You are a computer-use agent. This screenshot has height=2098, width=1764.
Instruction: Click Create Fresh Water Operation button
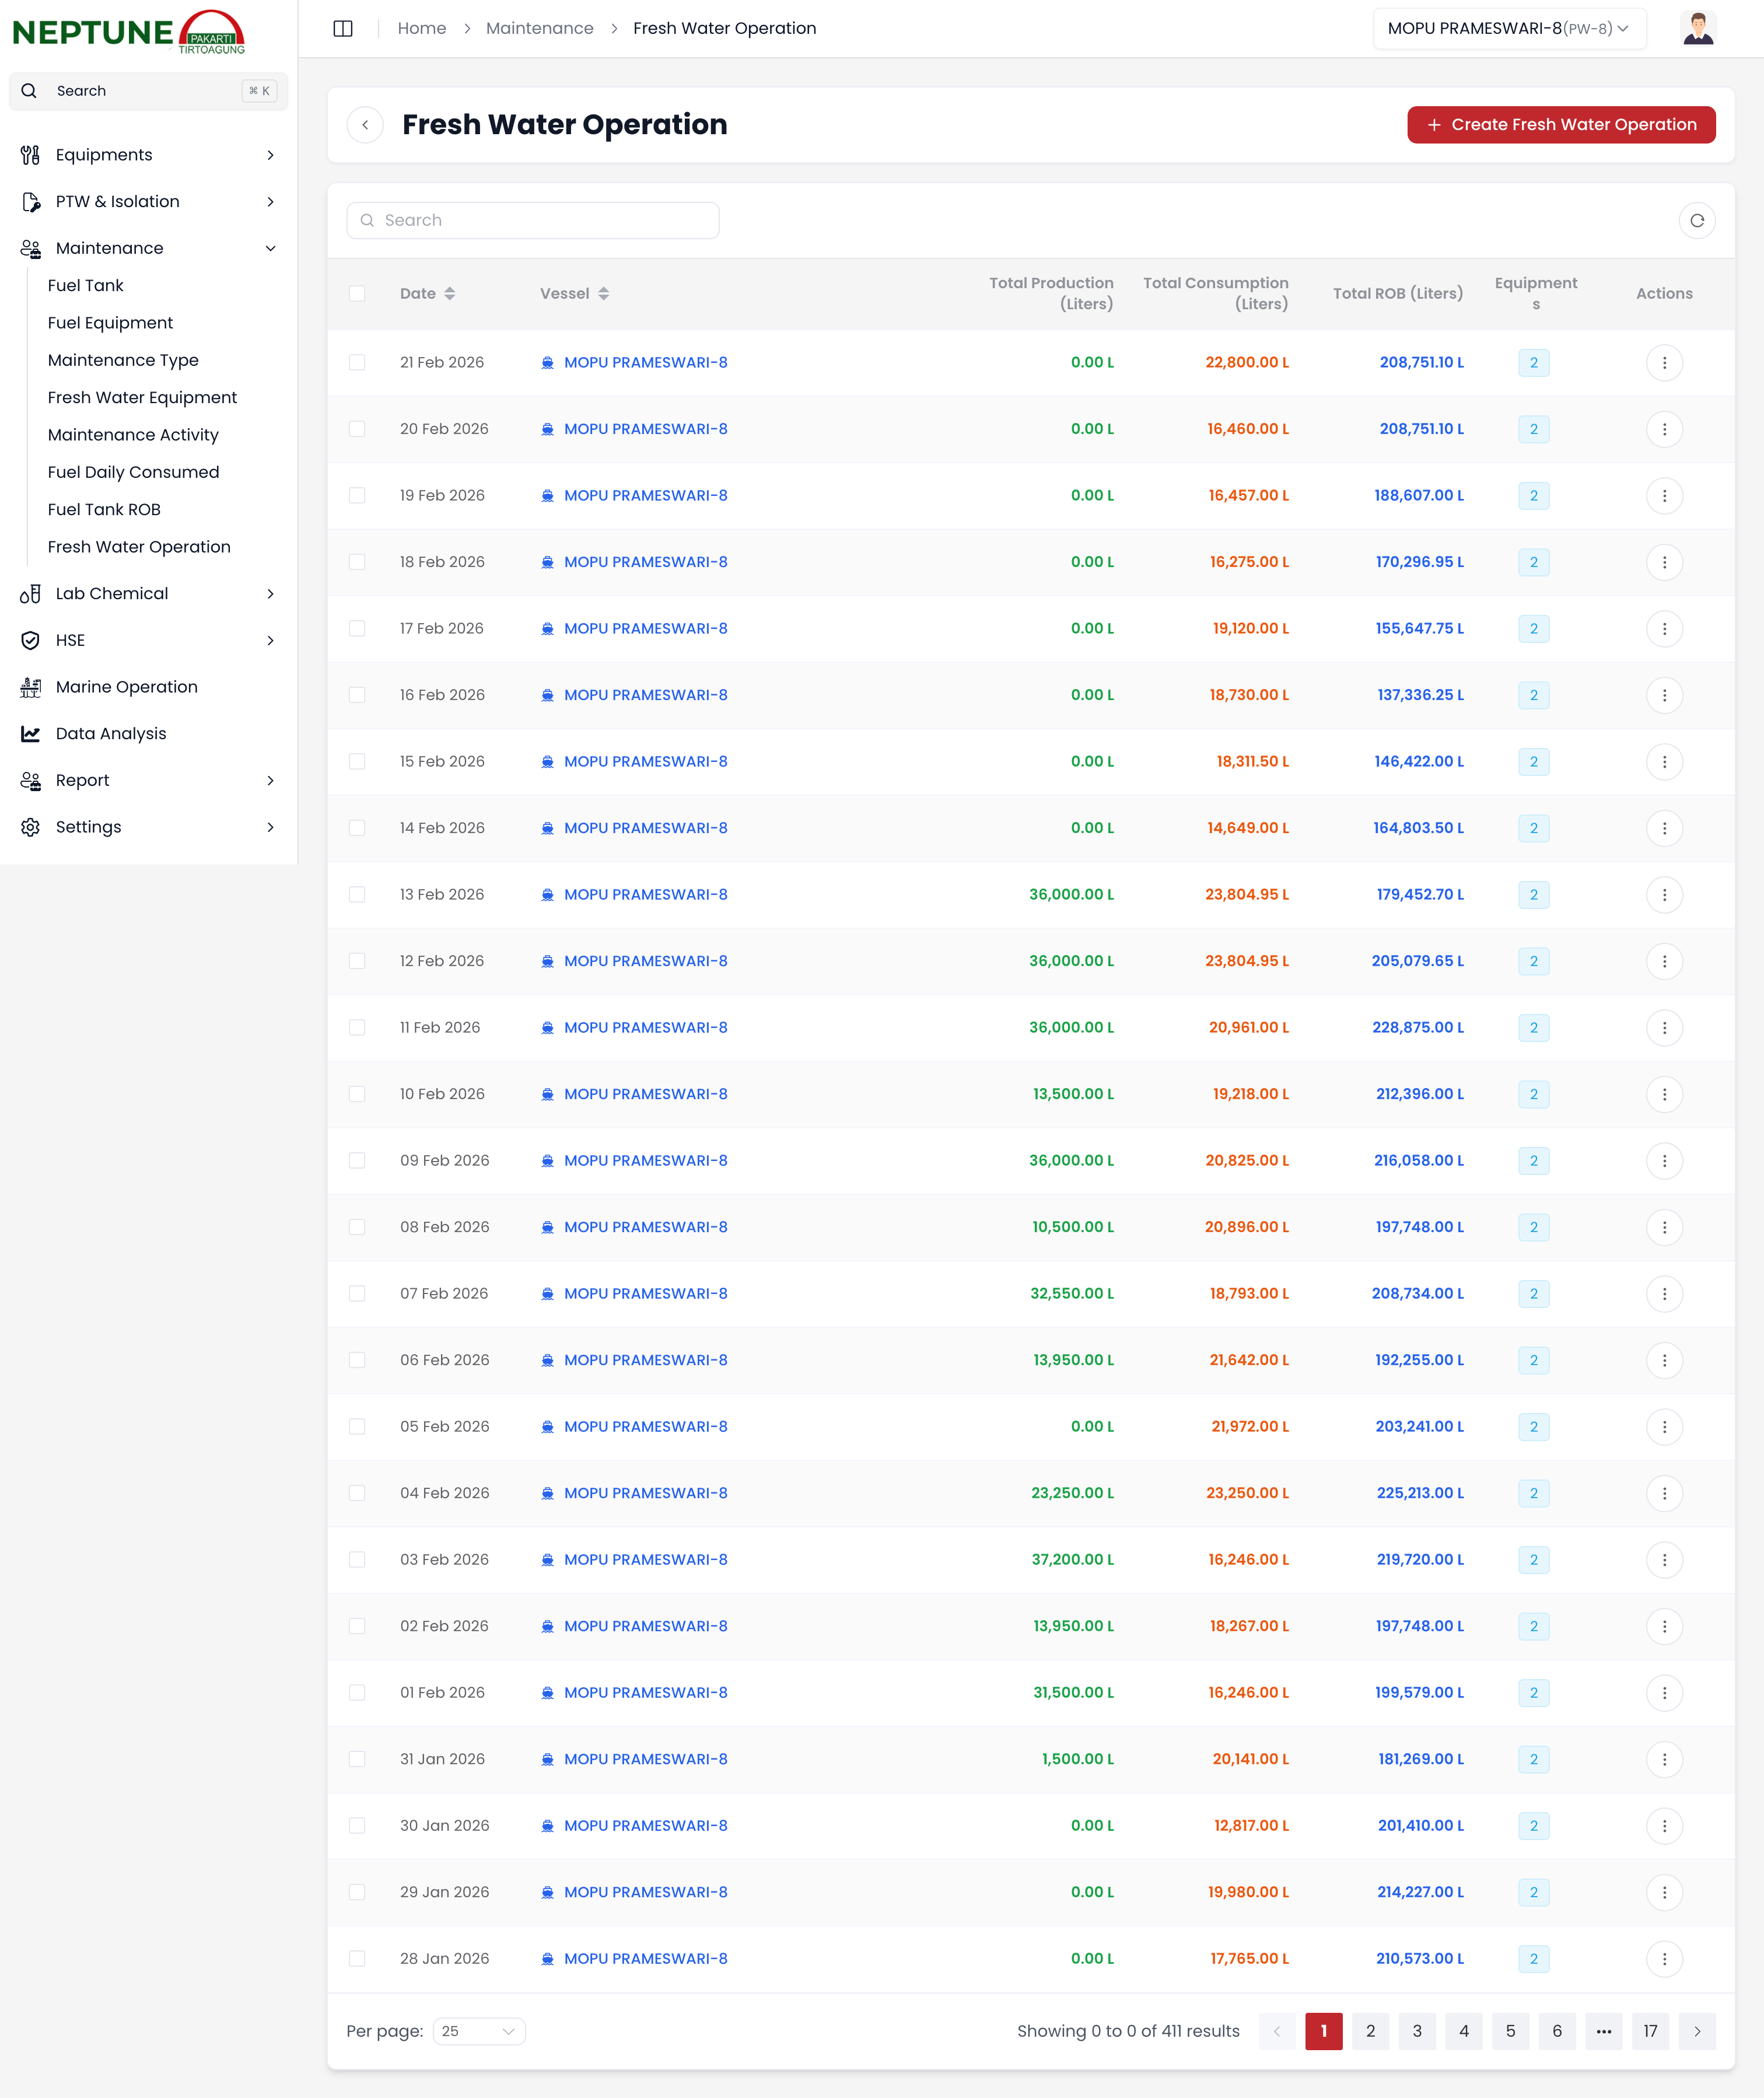pos(1560,124)
